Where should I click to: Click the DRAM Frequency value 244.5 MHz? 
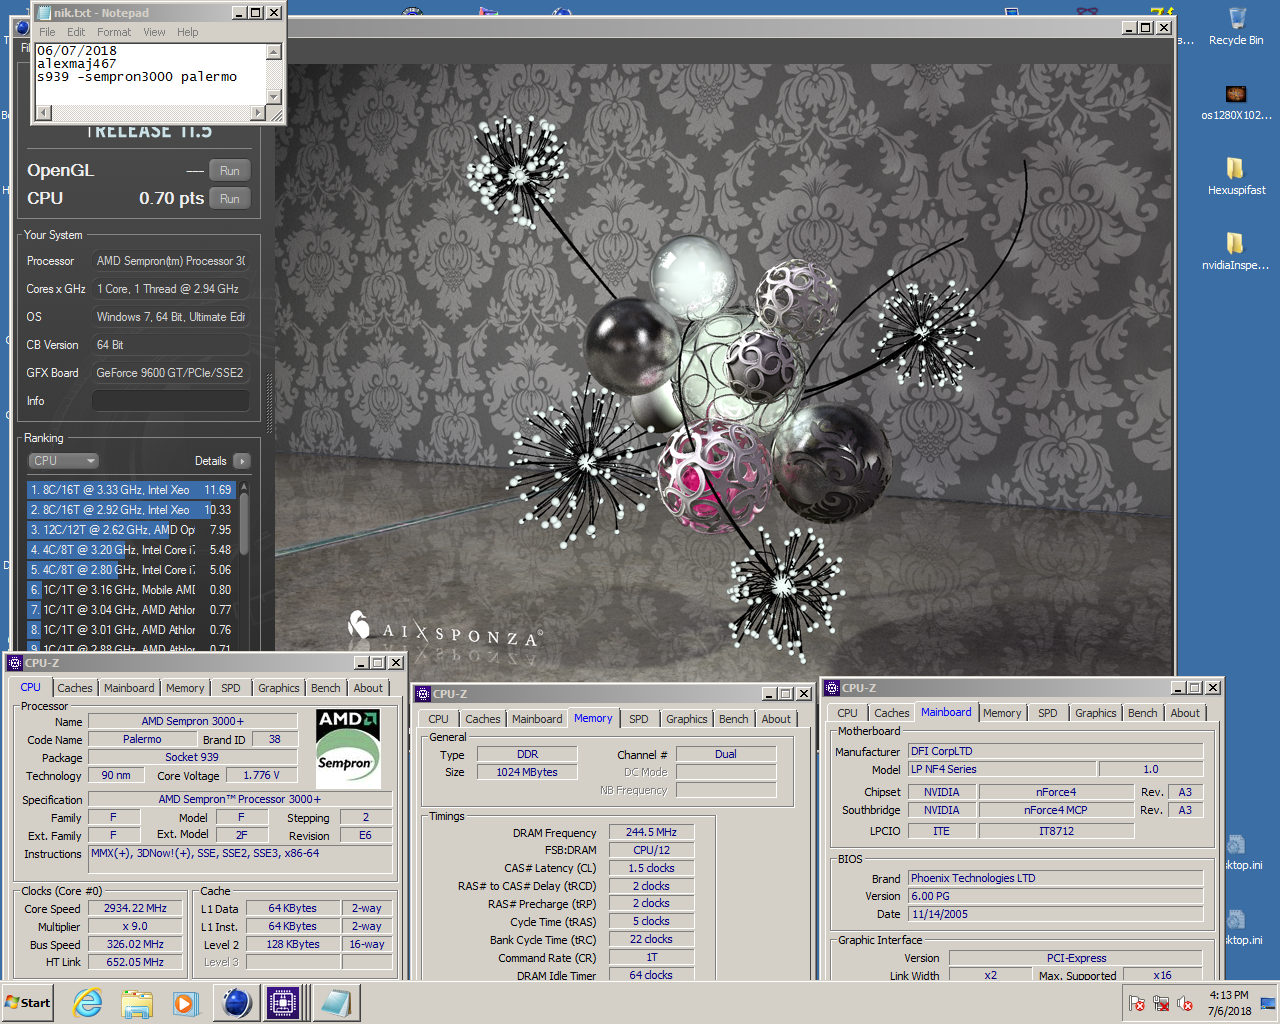coord(651,833)
